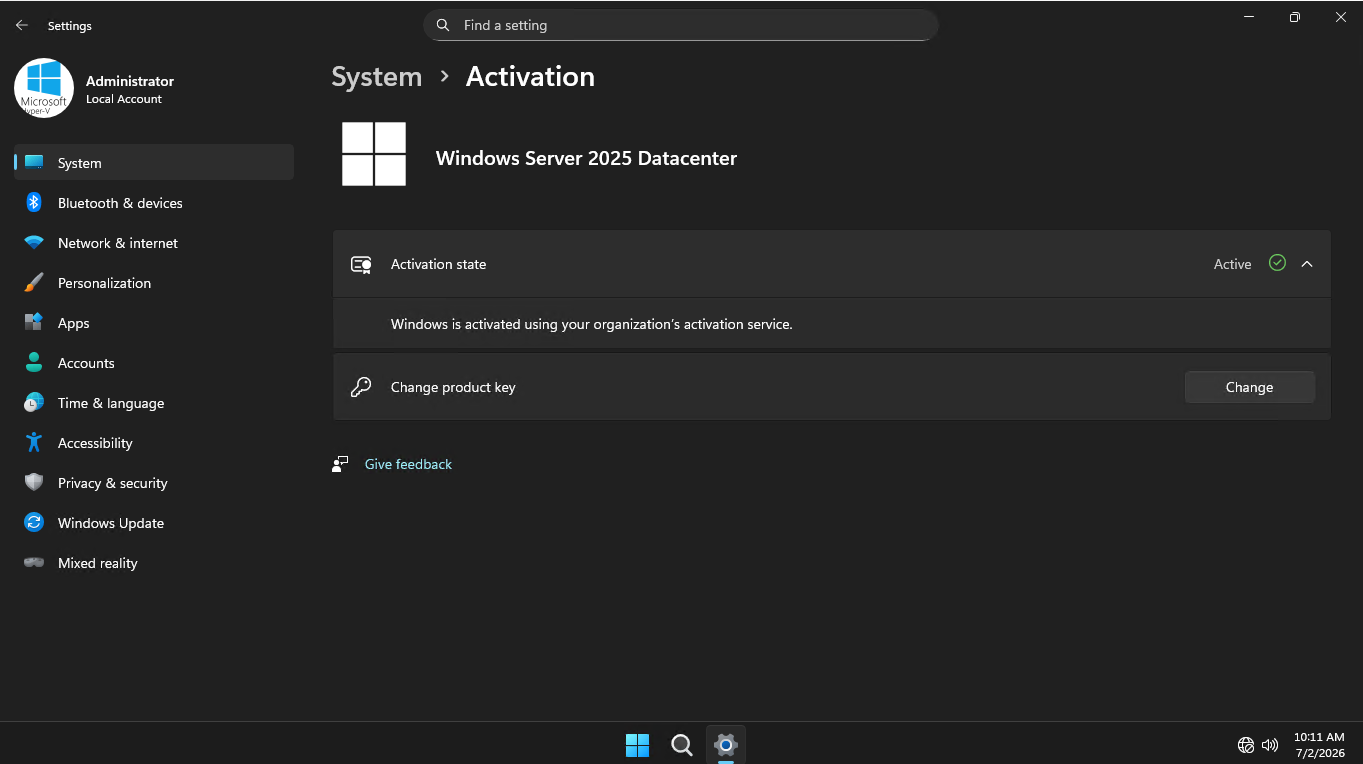1363x764 pixels.
Task: Open the Give feedback link
Action: pyautogui.click(x=408, y=464)
